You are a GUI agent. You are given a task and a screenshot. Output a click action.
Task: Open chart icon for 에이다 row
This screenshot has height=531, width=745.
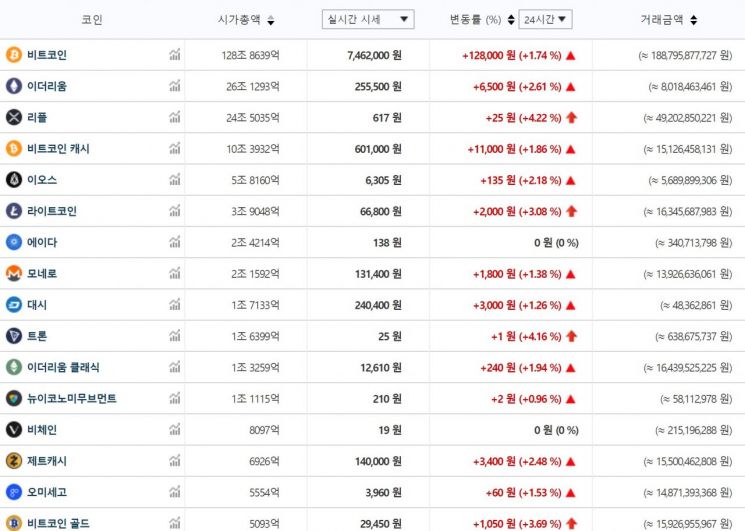point(175,242)
